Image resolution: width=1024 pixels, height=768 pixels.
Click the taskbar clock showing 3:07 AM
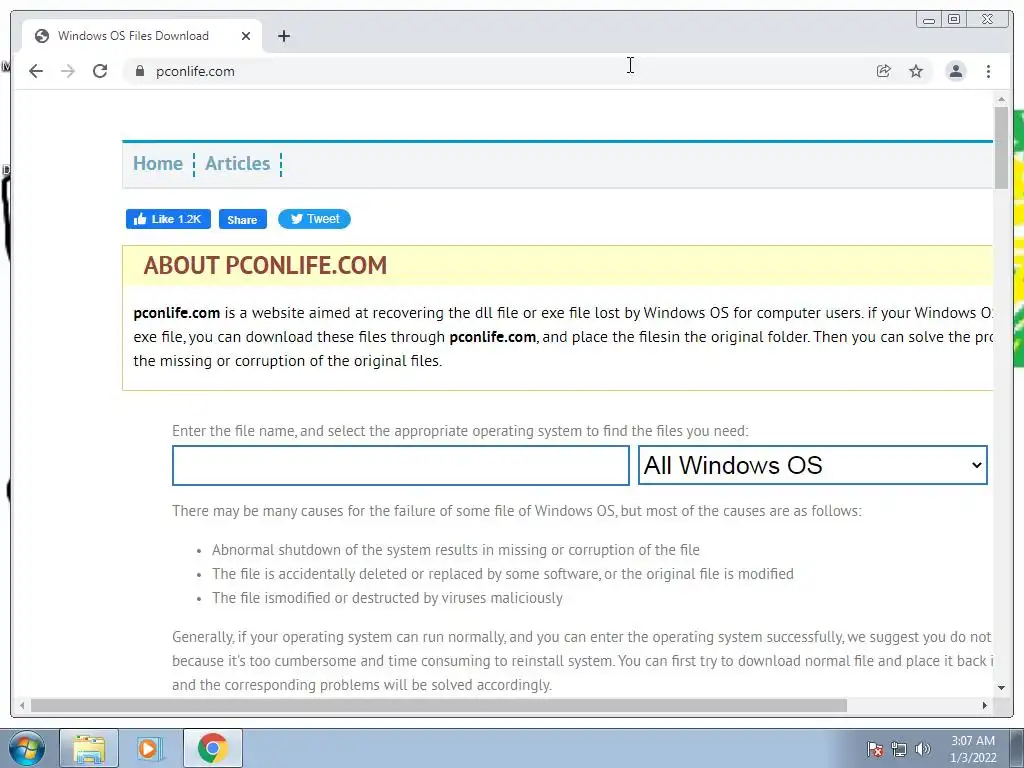(972, 749)
